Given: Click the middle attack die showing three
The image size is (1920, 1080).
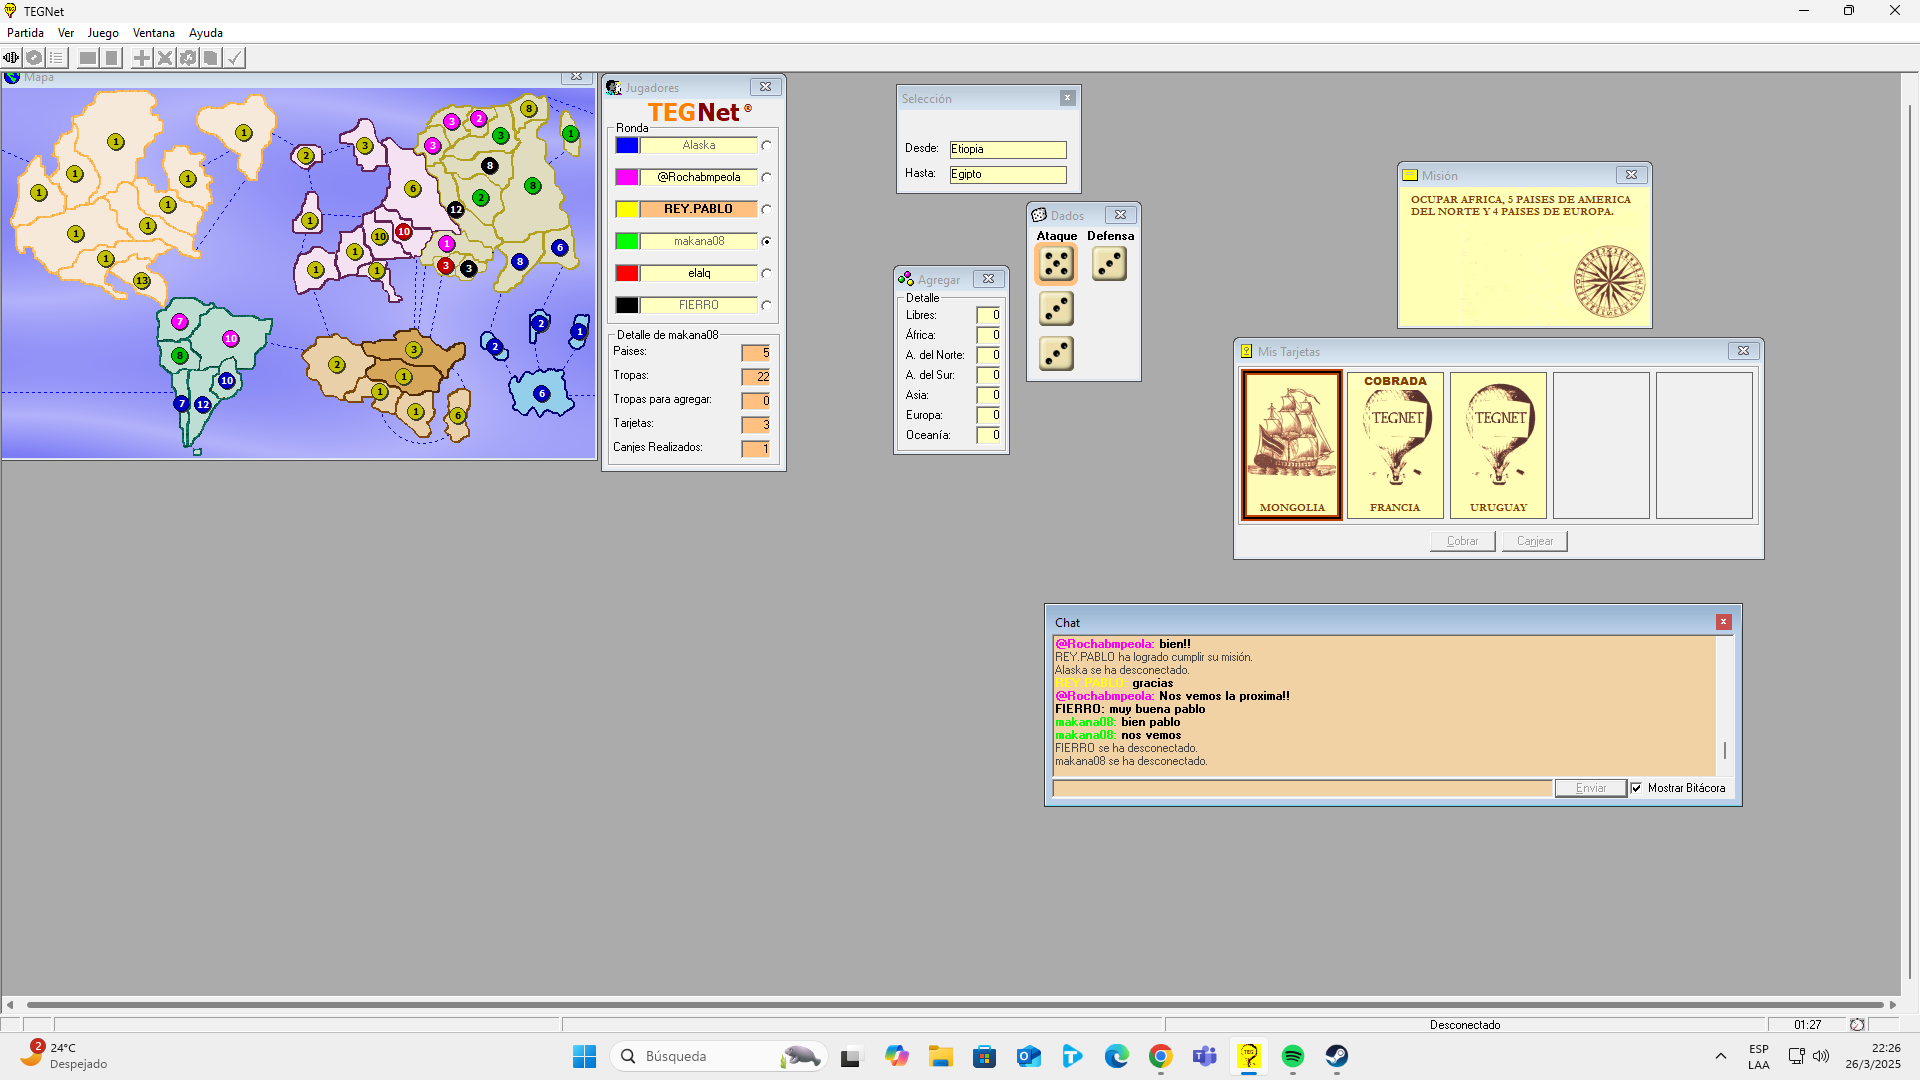Looking at the screenshot, I should click(x=1056, y=309).
